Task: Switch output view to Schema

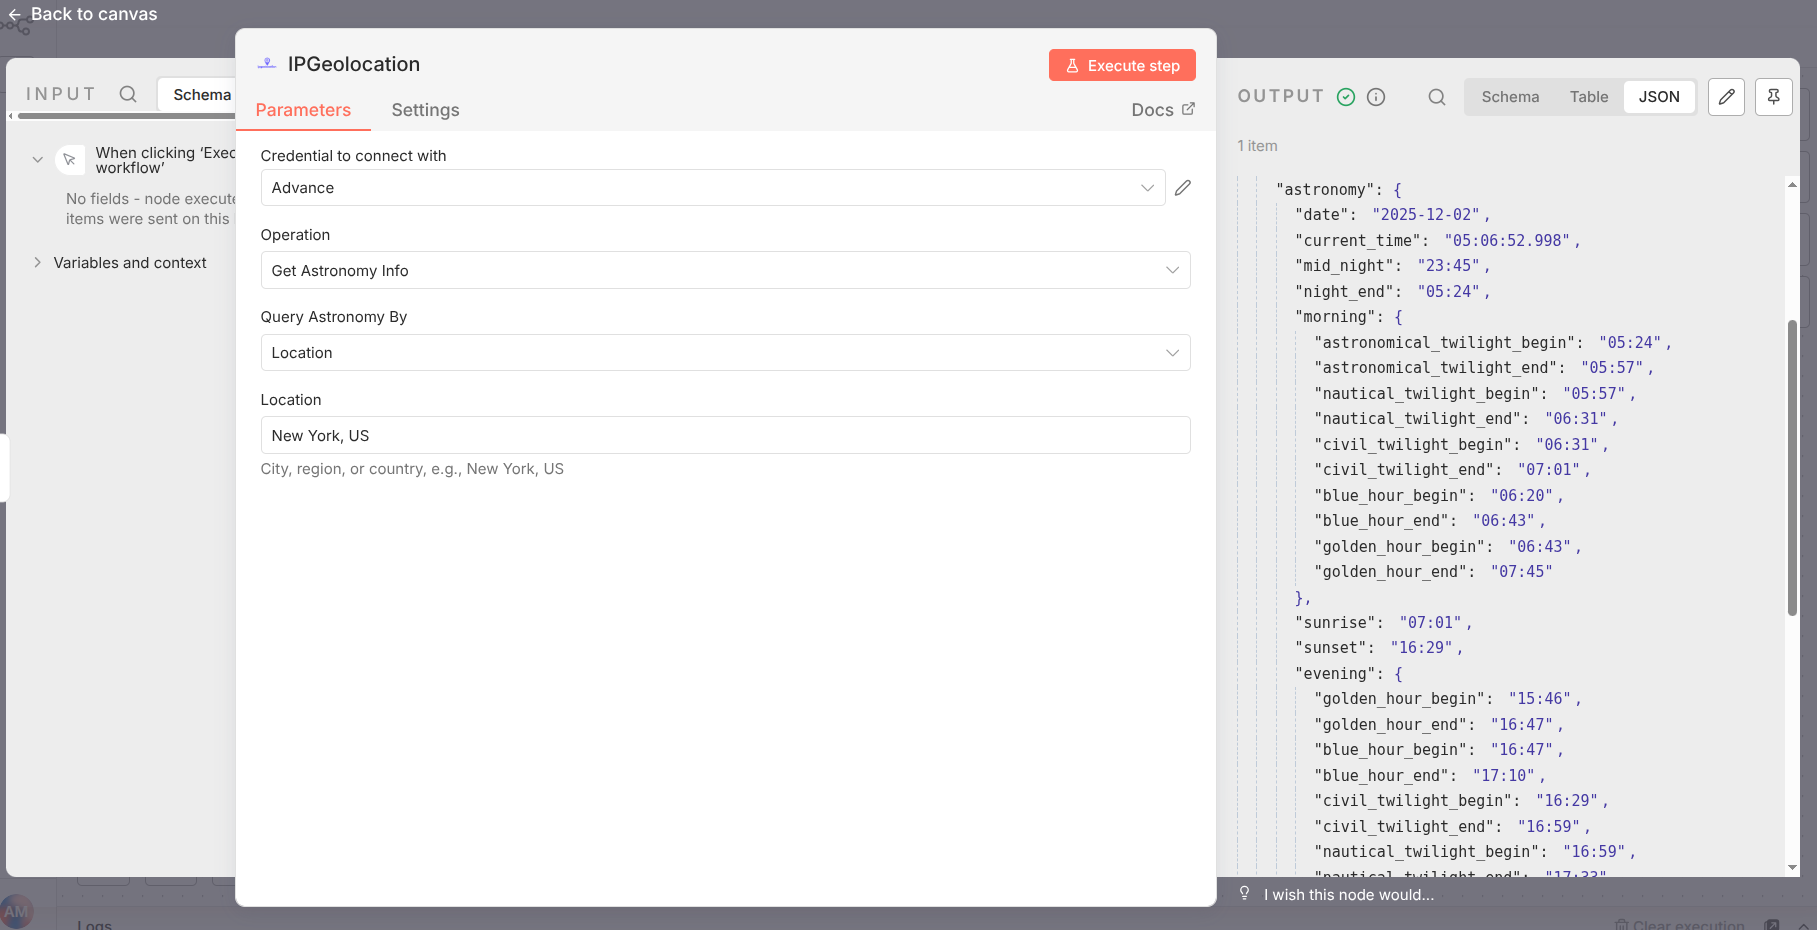Action: point(1510,97)
